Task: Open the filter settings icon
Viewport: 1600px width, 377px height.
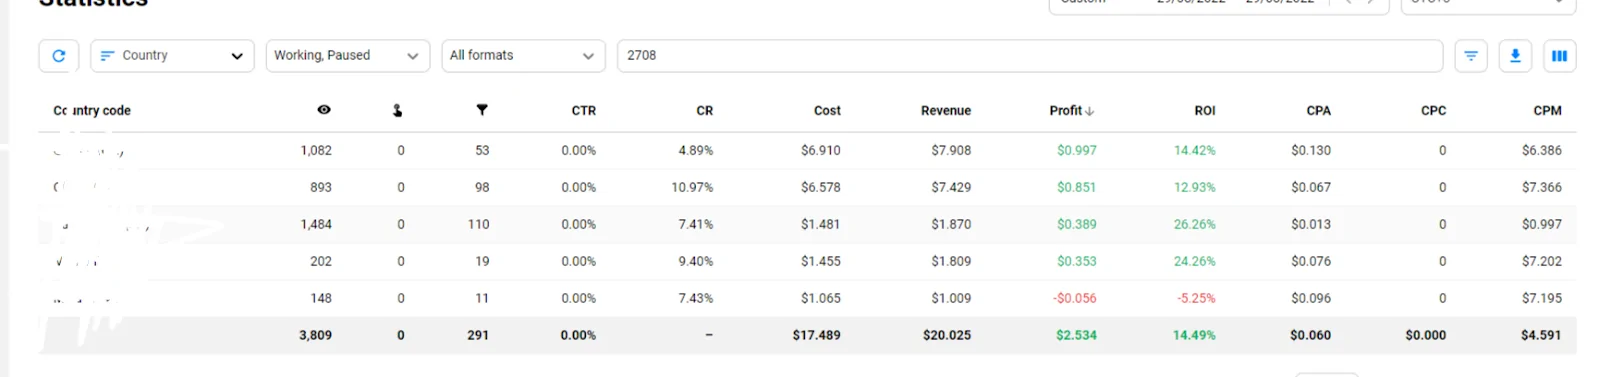Action: (x=1471, y=56)
